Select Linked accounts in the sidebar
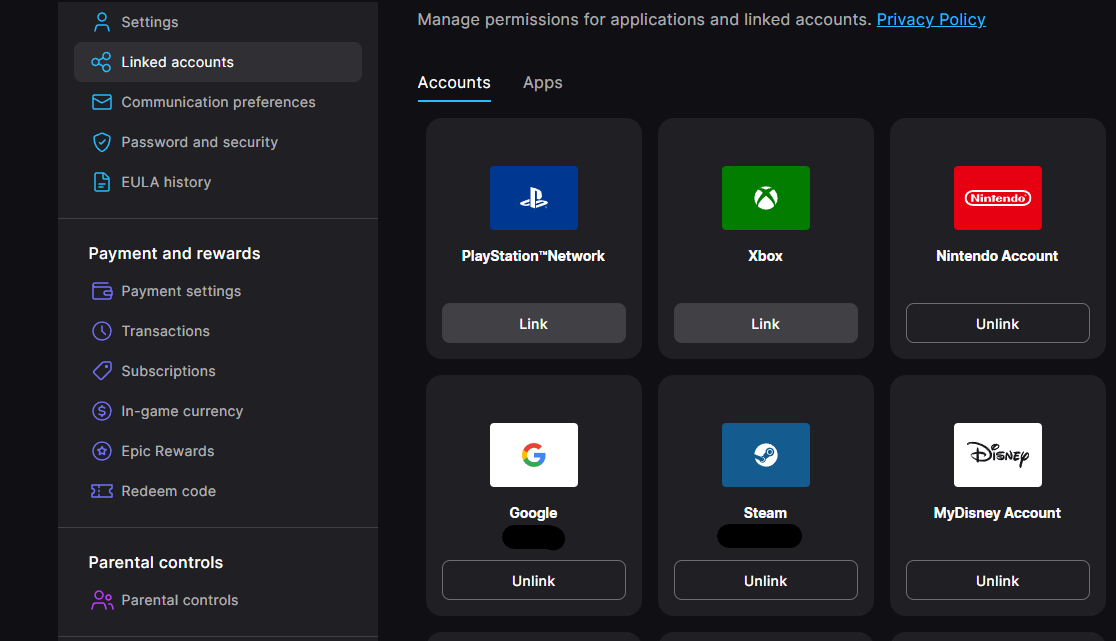 pyautogui.click(x=218, y=62)
